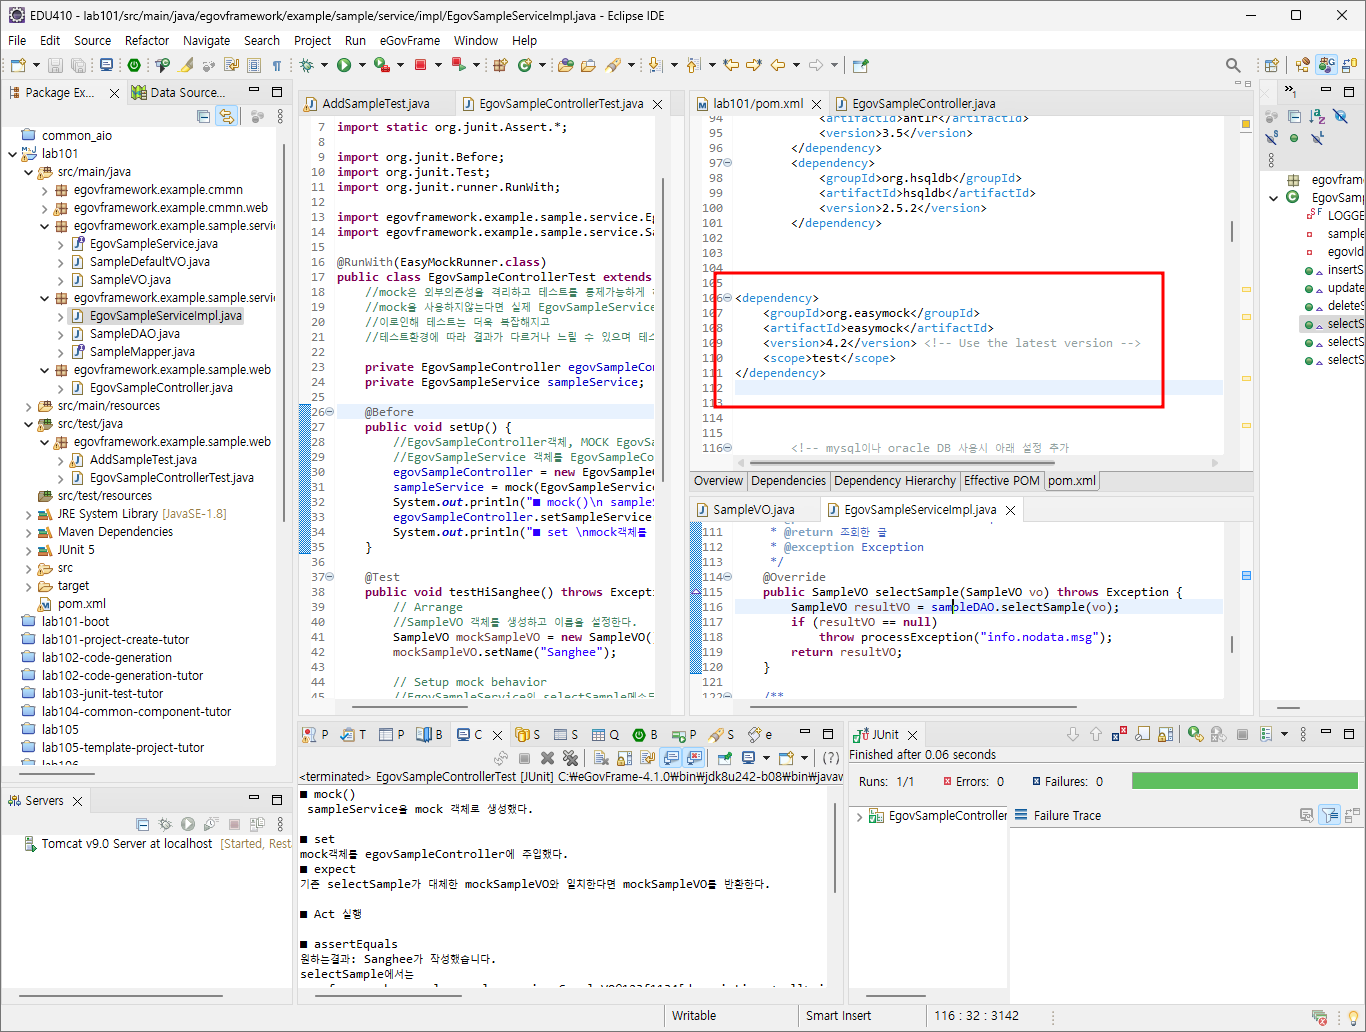
Task: Click Pin Console icon
Action: pyautogui.click(x=725, y=758)
